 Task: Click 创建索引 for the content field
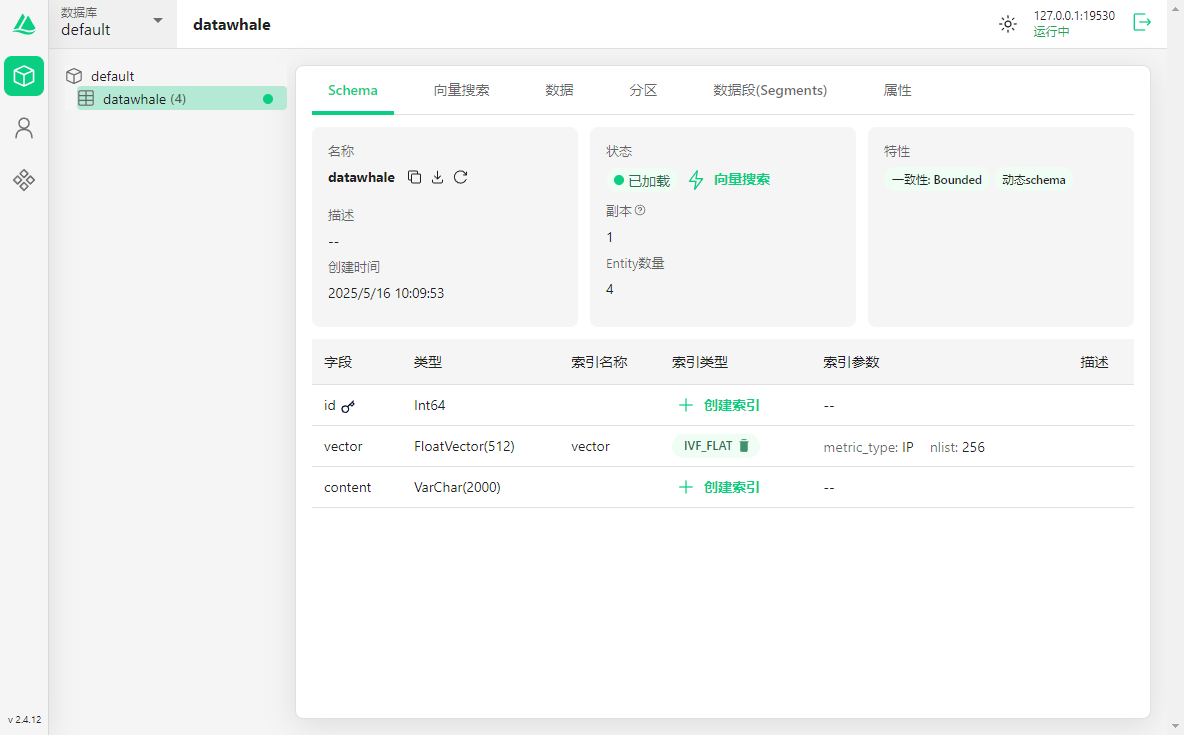pyautogui.click(x=719, y=487)
